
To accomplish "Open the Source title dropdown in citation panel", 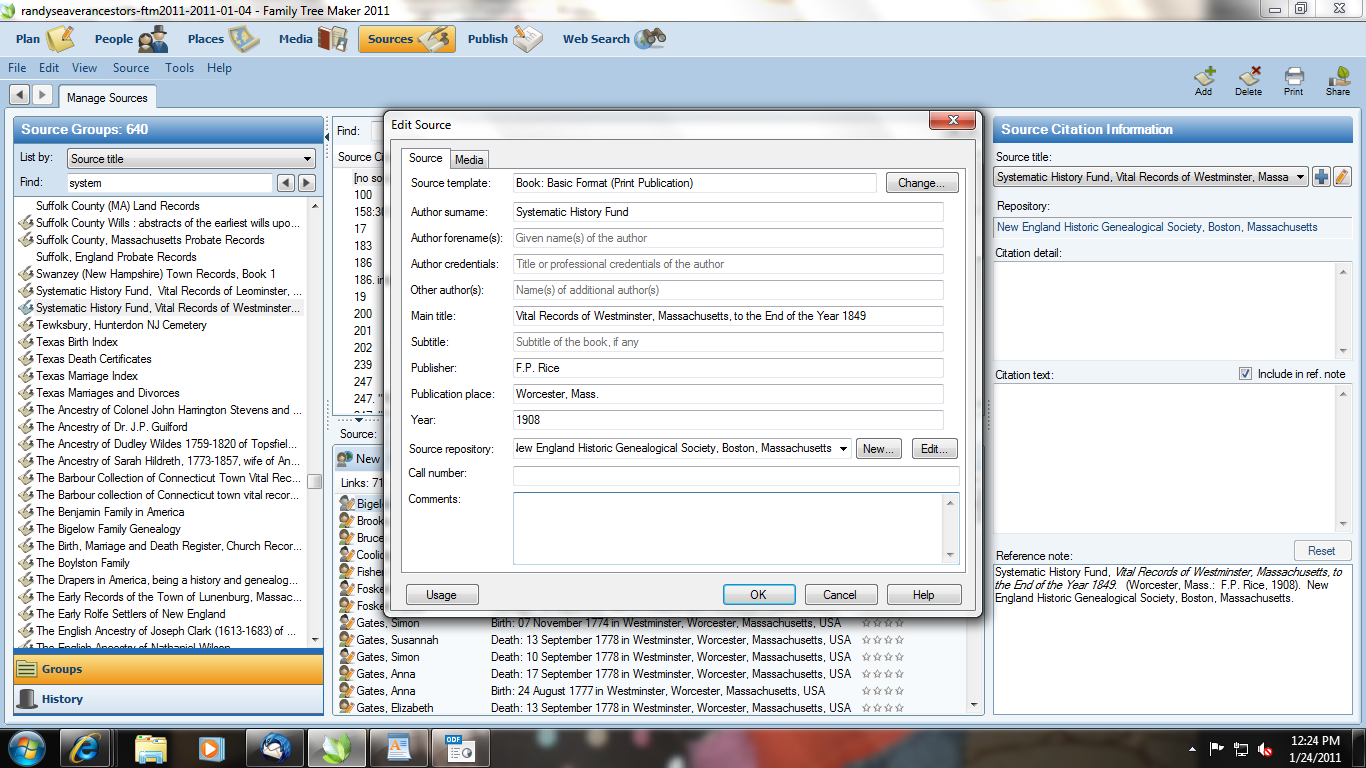I will 1300,177.
